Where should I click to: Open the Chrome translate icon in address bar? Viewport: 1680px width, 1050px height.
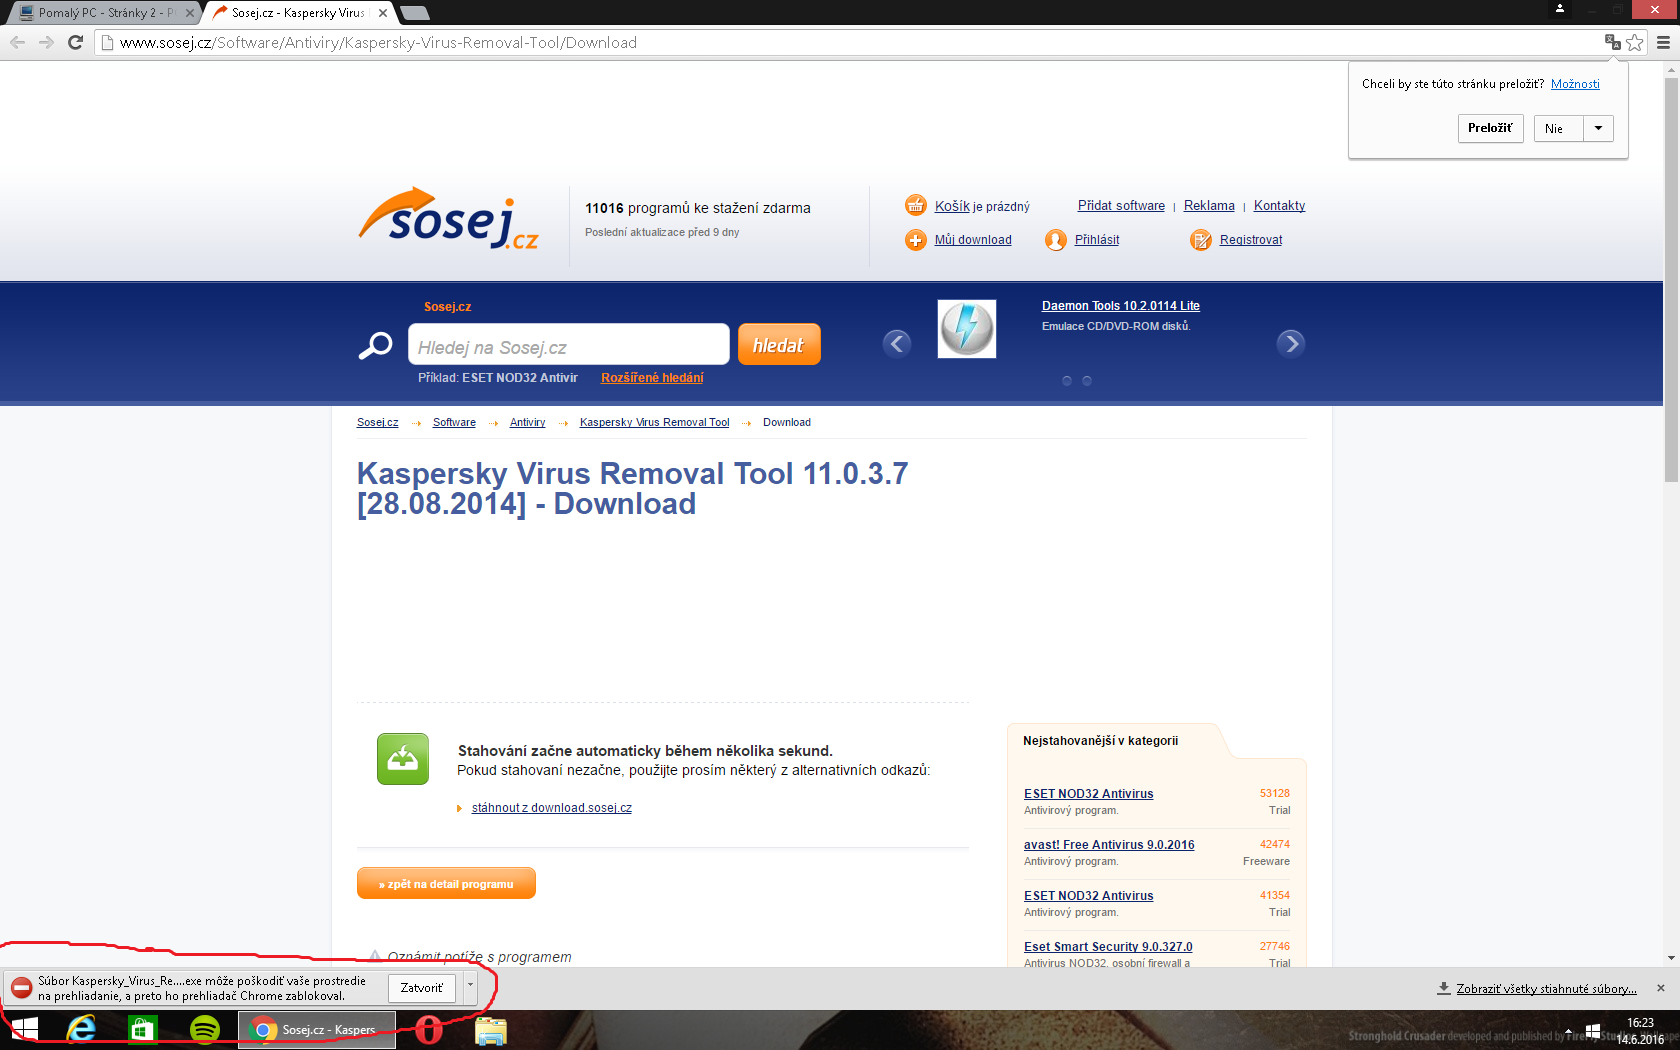click(x=1612, y=42)
